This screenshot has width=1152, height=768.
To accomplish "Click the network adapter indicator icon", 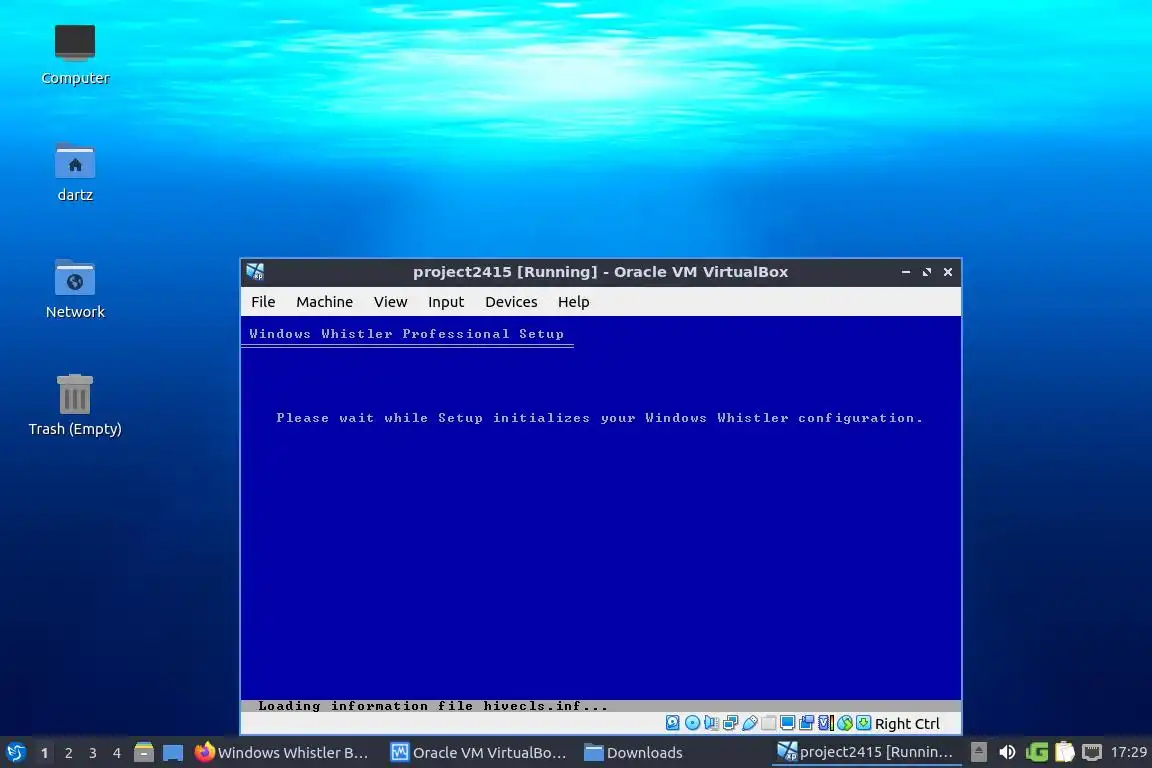I will pyautogui.click(x=730, y=723).
